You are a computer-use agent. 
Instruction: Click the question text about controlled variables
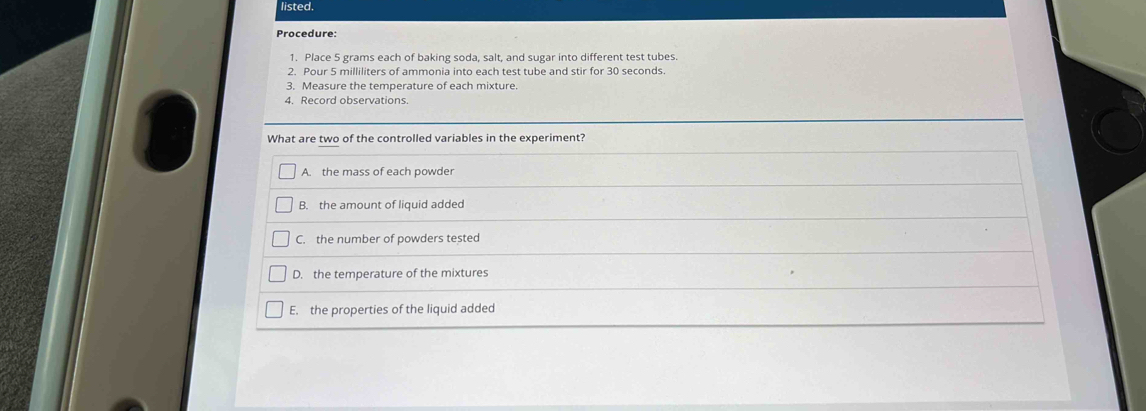pyautogui.click(x=426, y=138)
